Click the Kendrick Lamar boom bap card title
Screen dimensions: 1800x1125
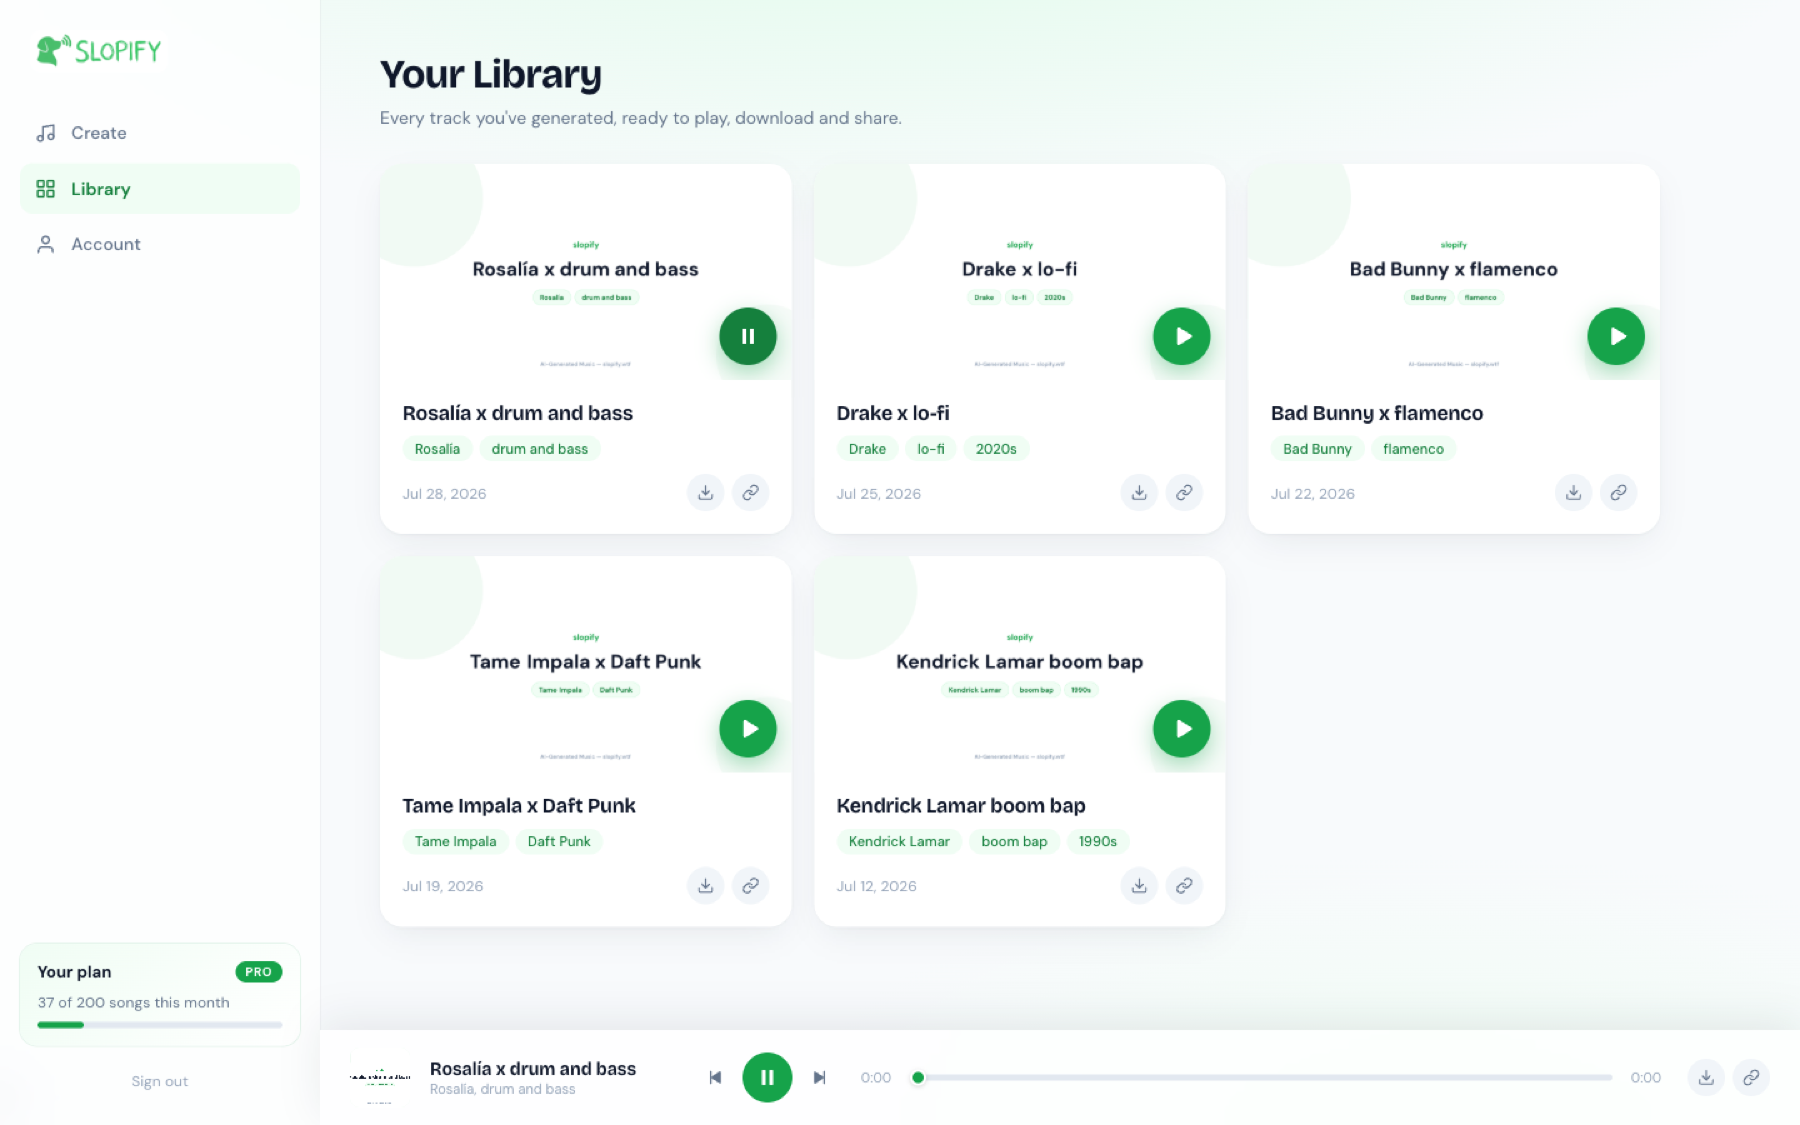[x=961, y=806]
